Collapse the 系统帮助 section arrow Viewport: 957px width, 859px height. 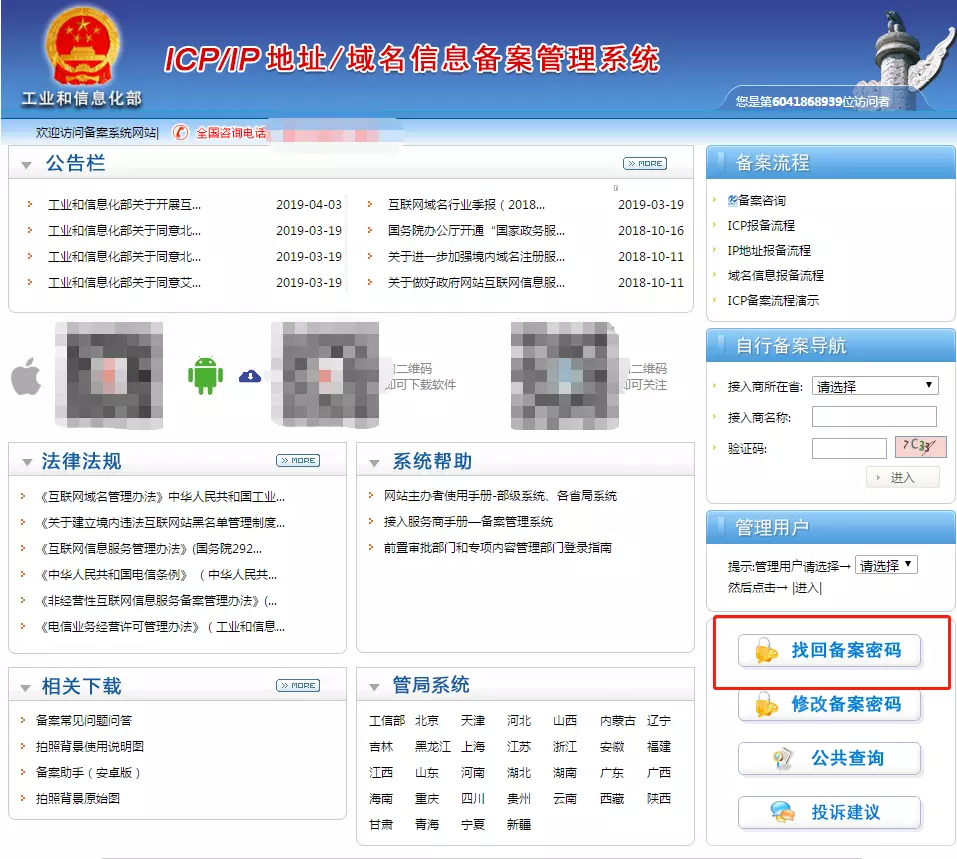[374, 463]
